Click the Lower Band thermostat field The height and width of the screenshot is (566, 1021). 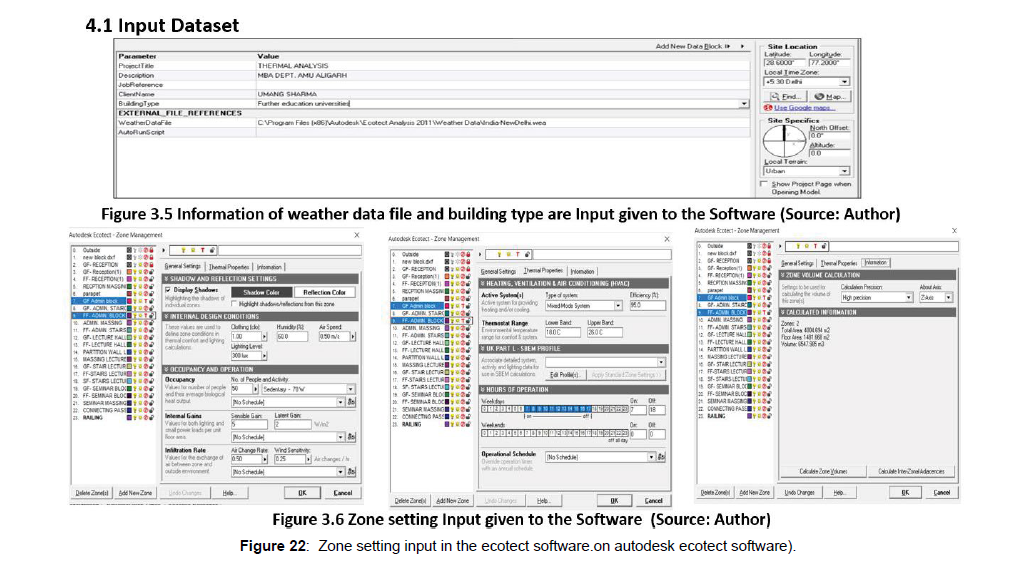tap(562, 332)
